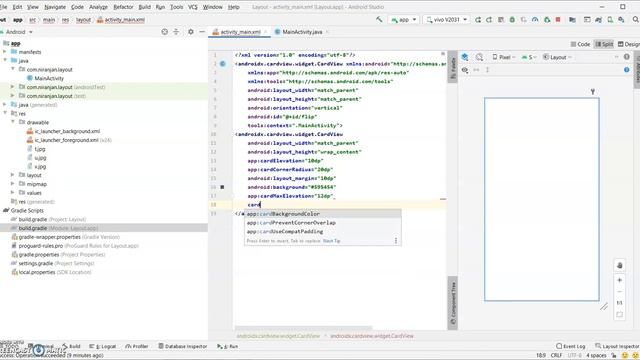Open the app run configuration dropdown

click(404, 20)
